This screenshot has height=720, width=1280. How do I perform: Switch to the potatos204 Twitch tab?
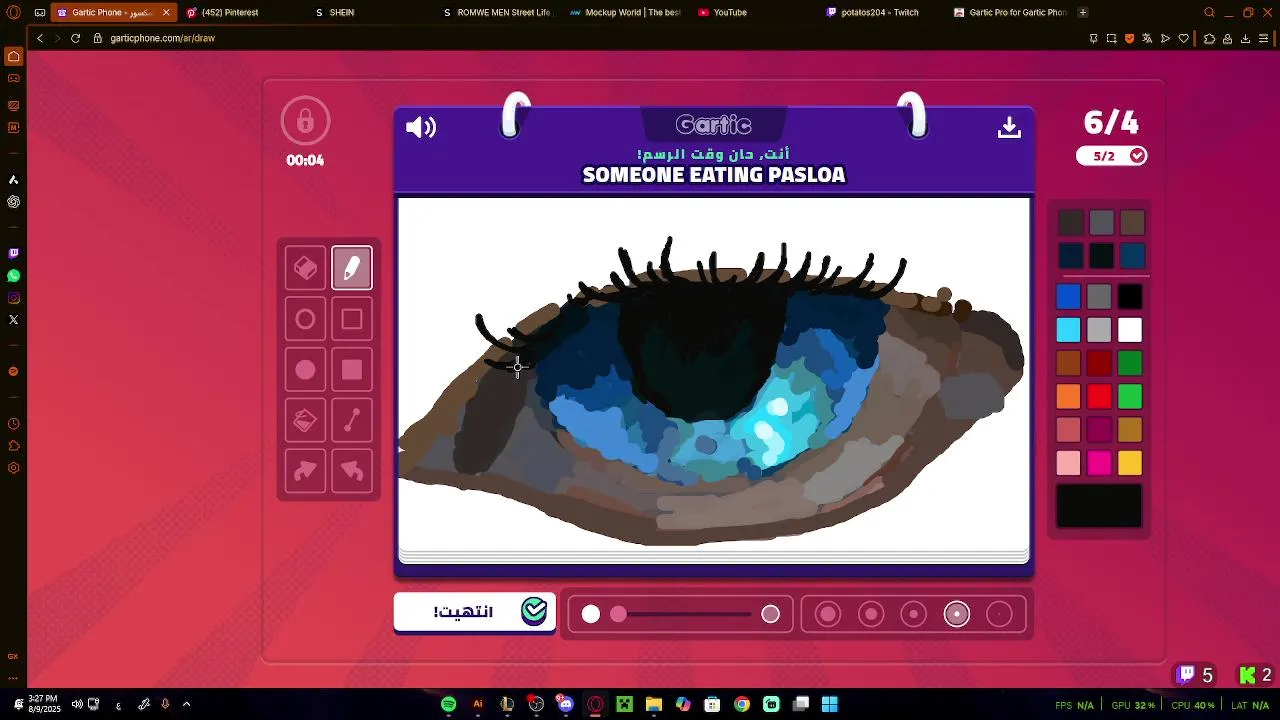tap(880, 13)
